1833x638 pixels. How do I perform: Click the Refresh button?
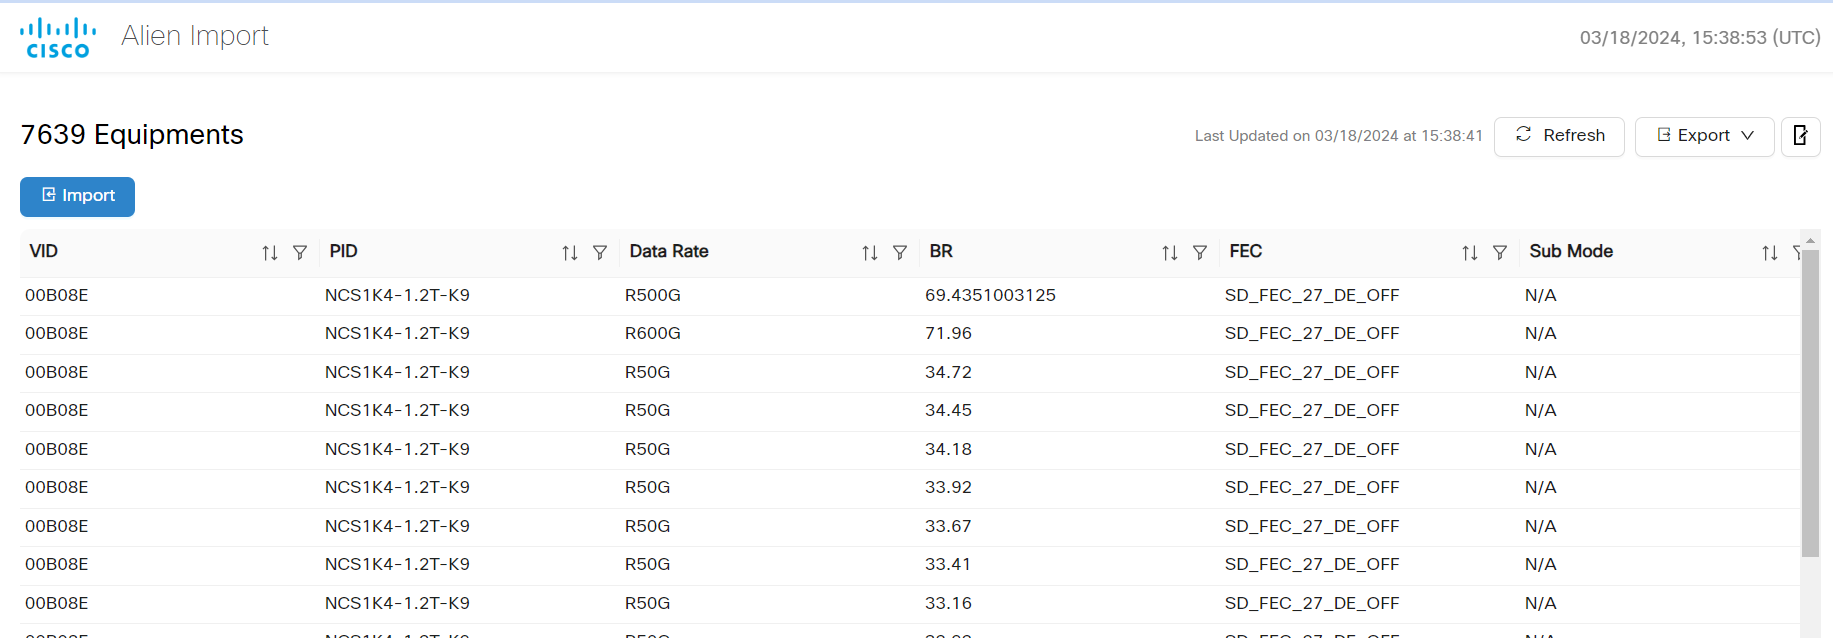1559,136
